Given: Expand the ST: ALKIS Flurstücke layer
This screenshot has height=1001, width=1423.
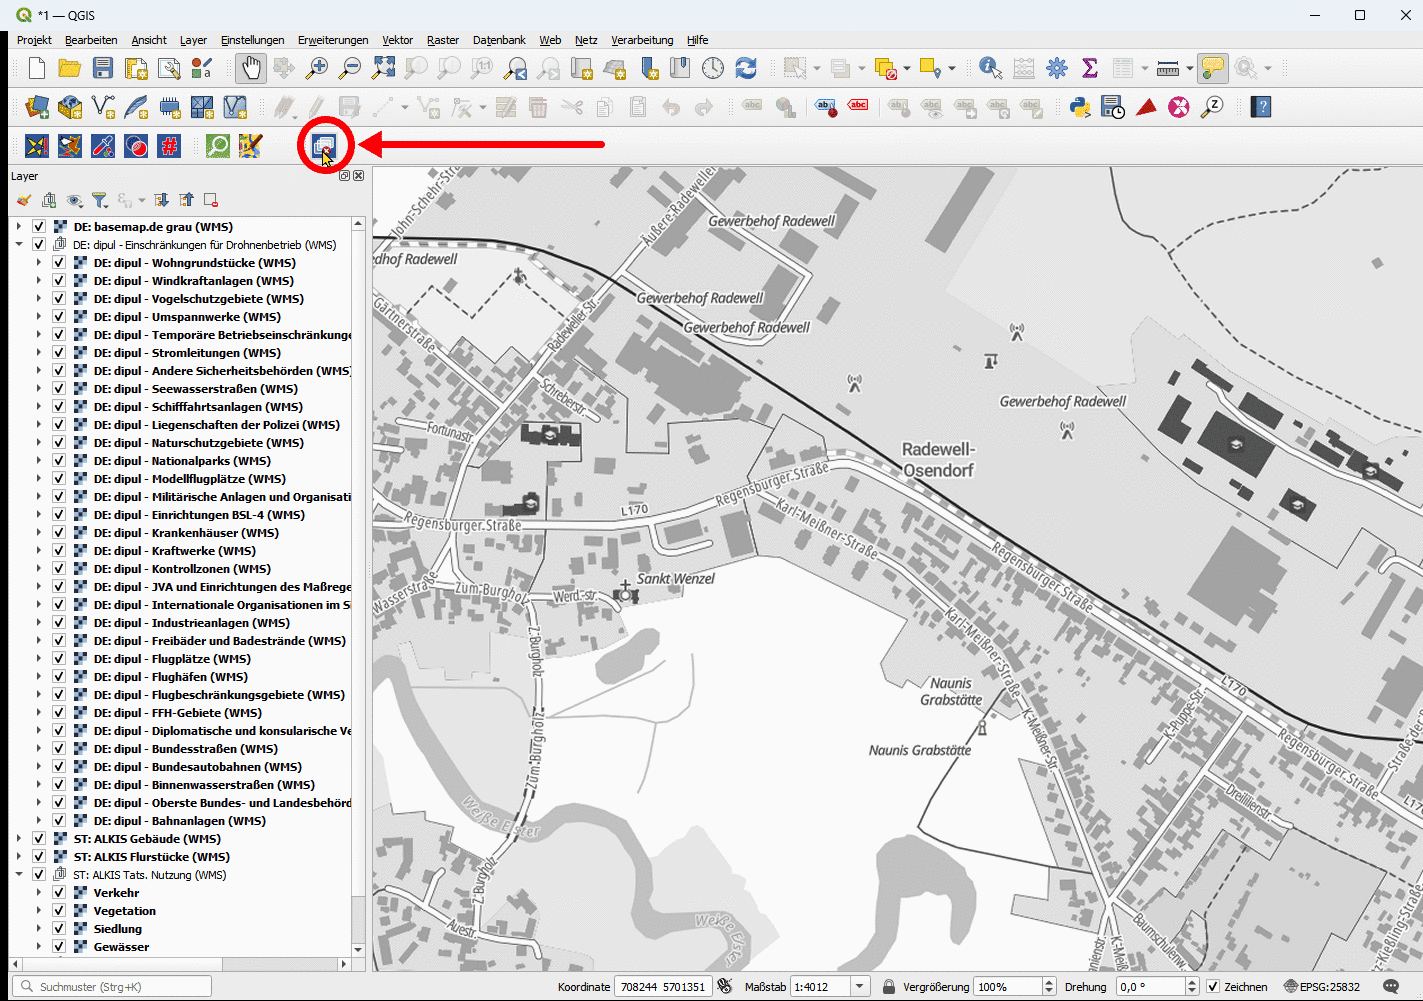Looking at the screenshot, I should point(19,857).
